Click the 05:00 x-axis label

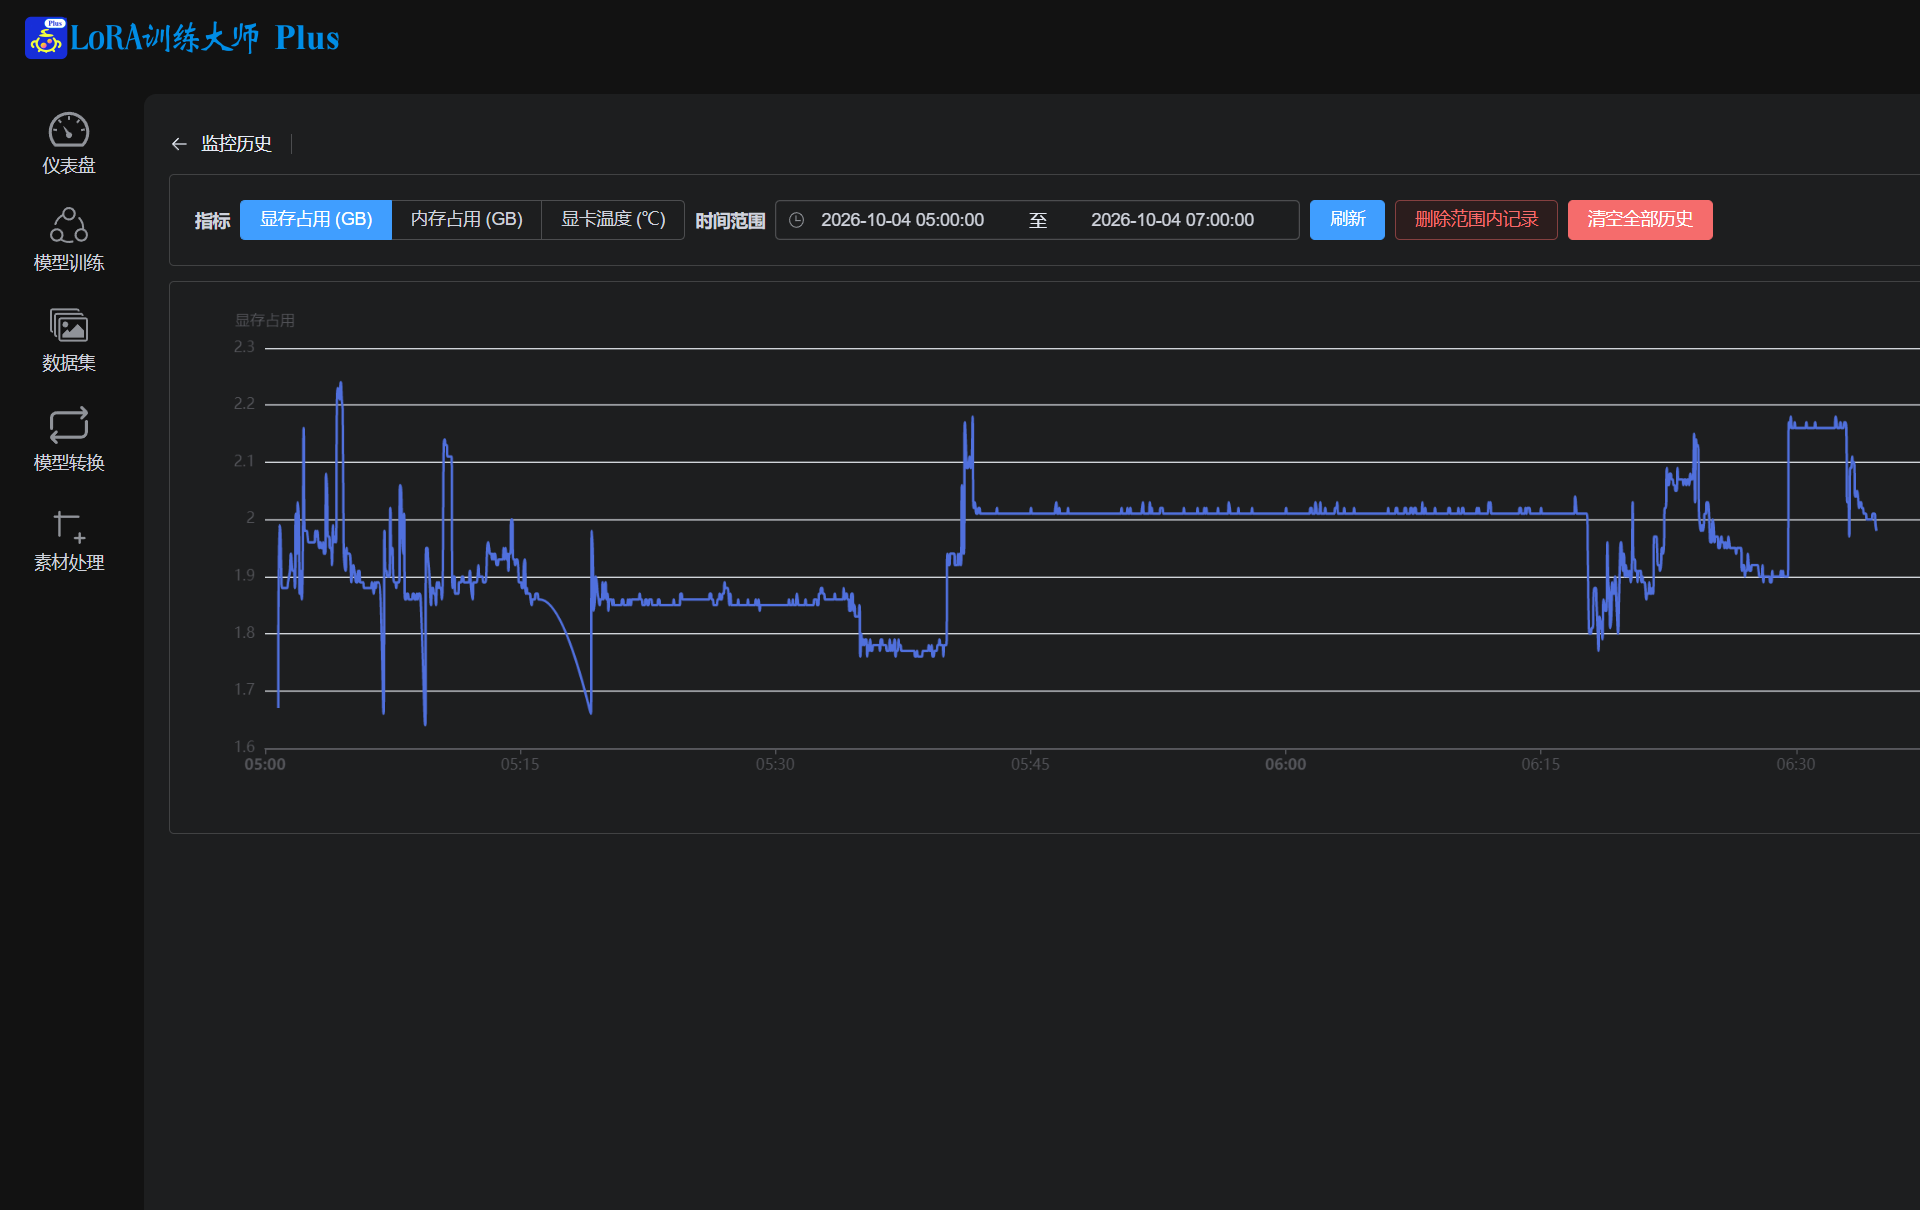point(265,765)
